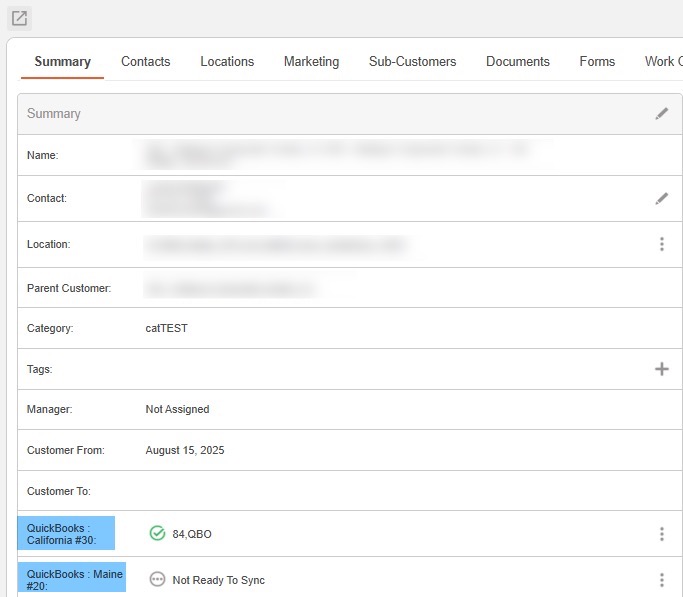The image size is (683, 597).
Task: Switch to the Forms tab
Action: 597,62
